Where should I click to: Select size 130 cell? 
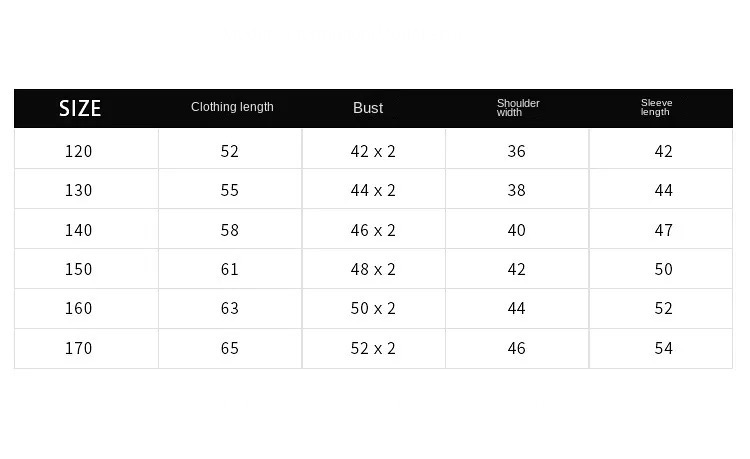tap(78, 190)
